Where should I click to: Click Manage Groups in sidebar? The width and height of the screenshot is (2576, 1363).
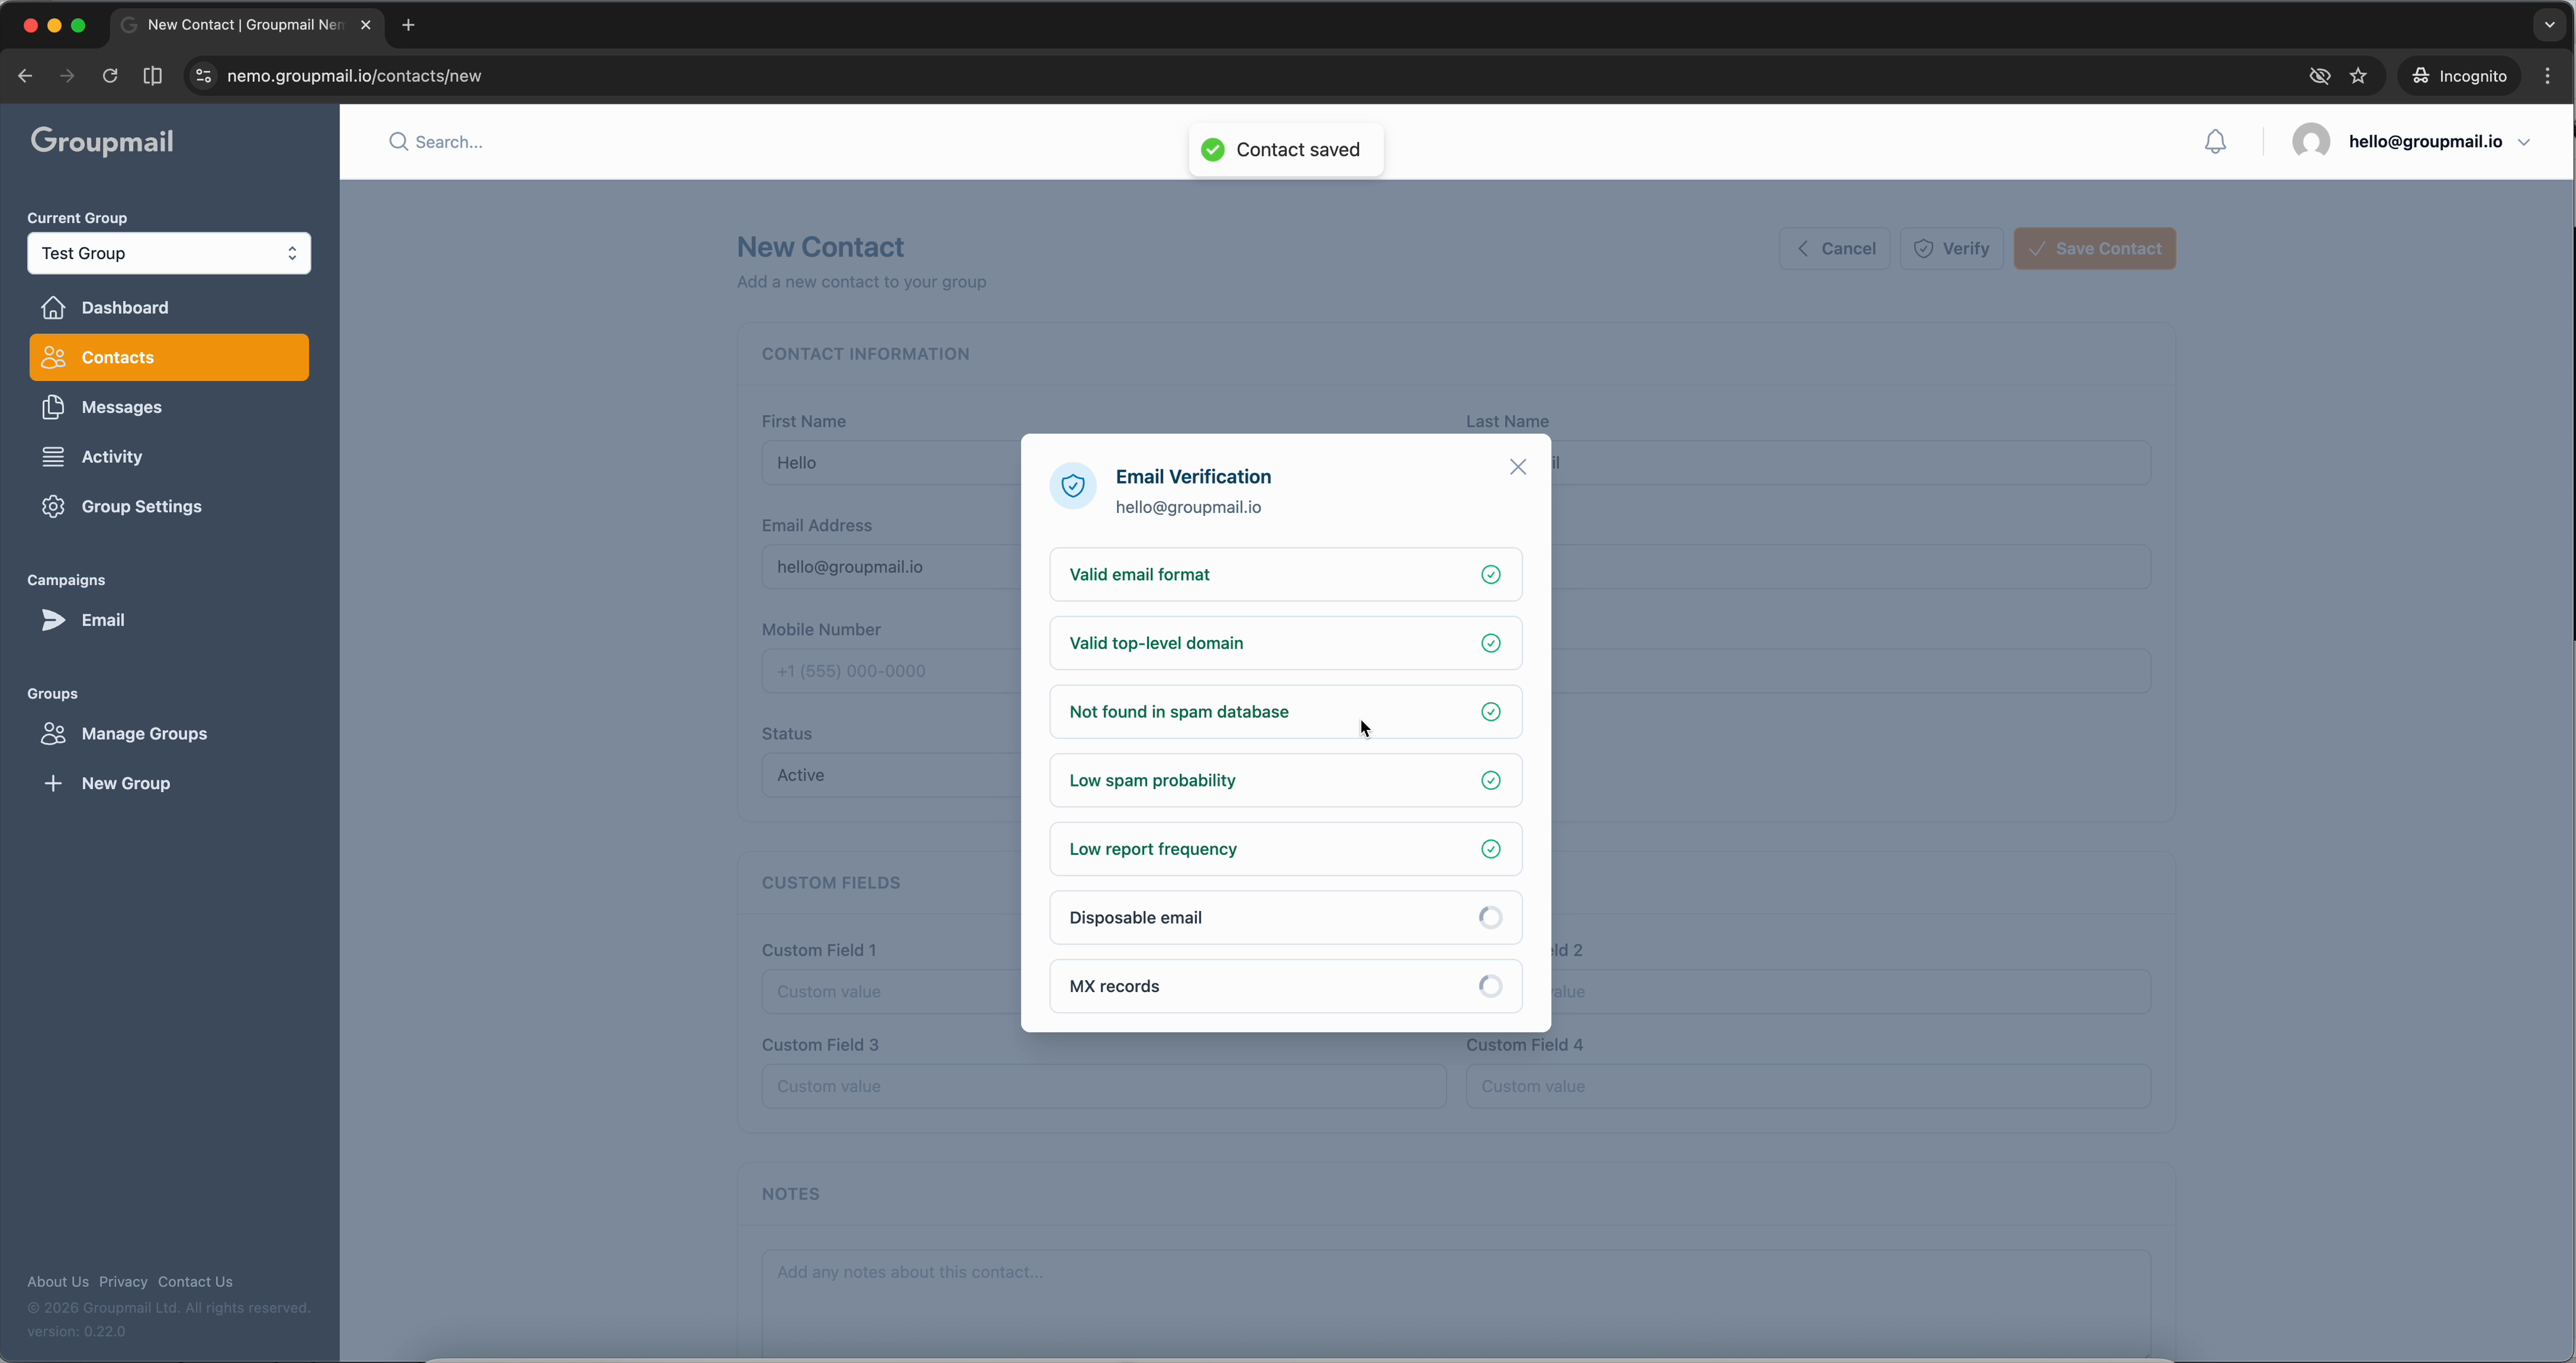click(x=144, y=733)
